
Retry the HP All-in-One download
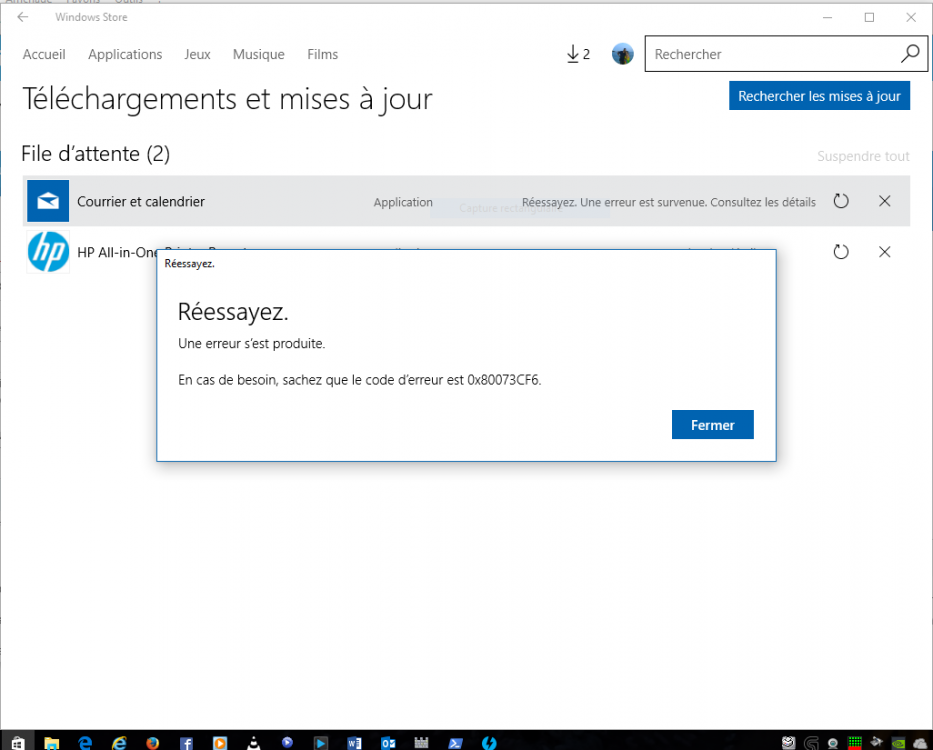[x=841, y=252]
